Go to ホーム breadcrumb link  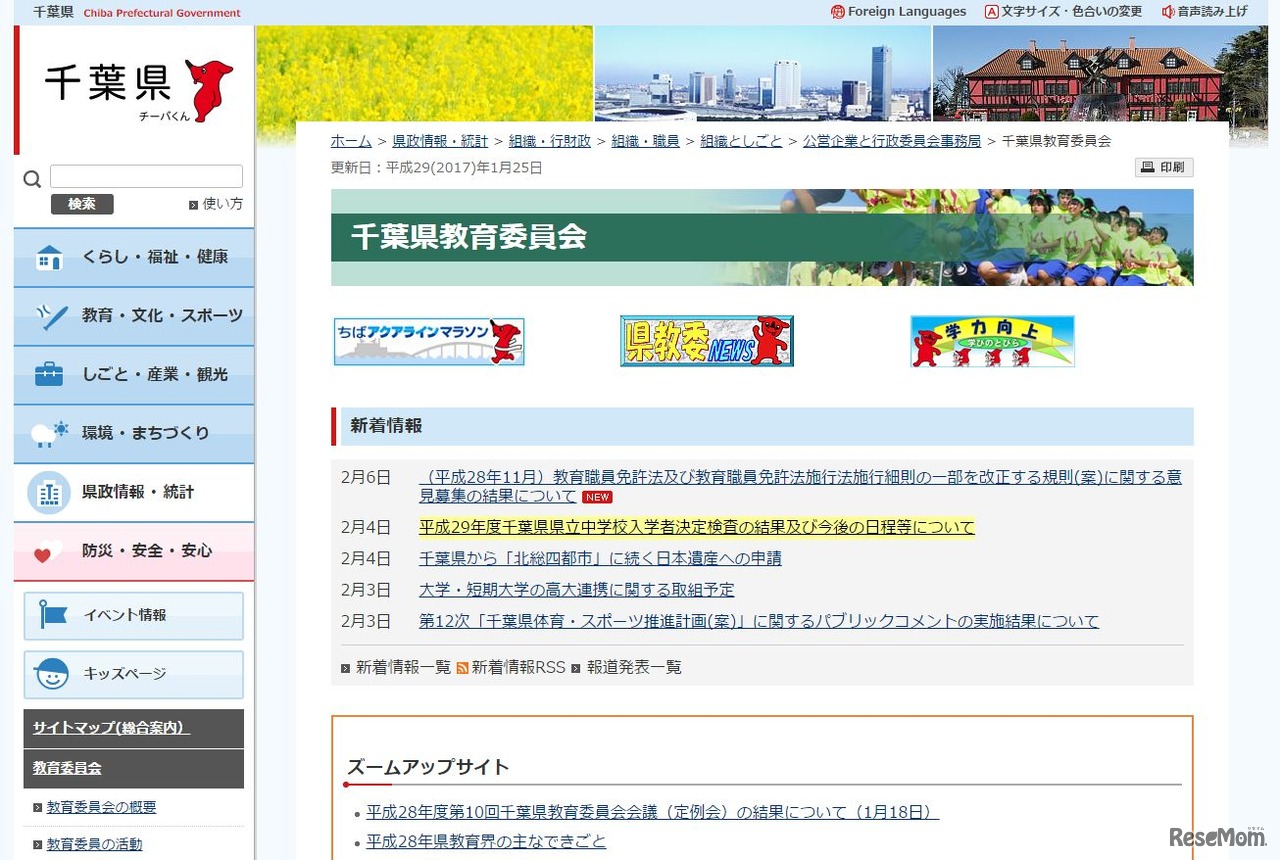tap(351, 141)
